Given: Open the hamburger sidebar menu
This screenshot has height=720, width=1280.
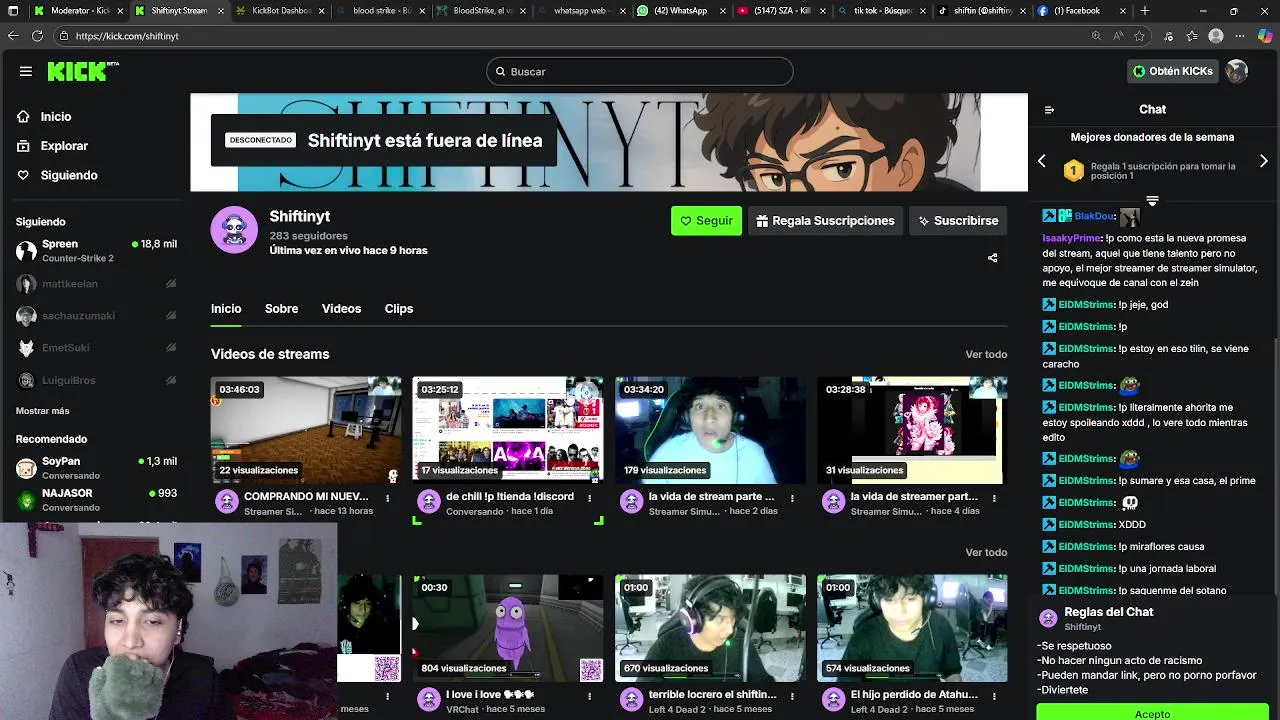Looking at the screenshot, I should 26,71.
